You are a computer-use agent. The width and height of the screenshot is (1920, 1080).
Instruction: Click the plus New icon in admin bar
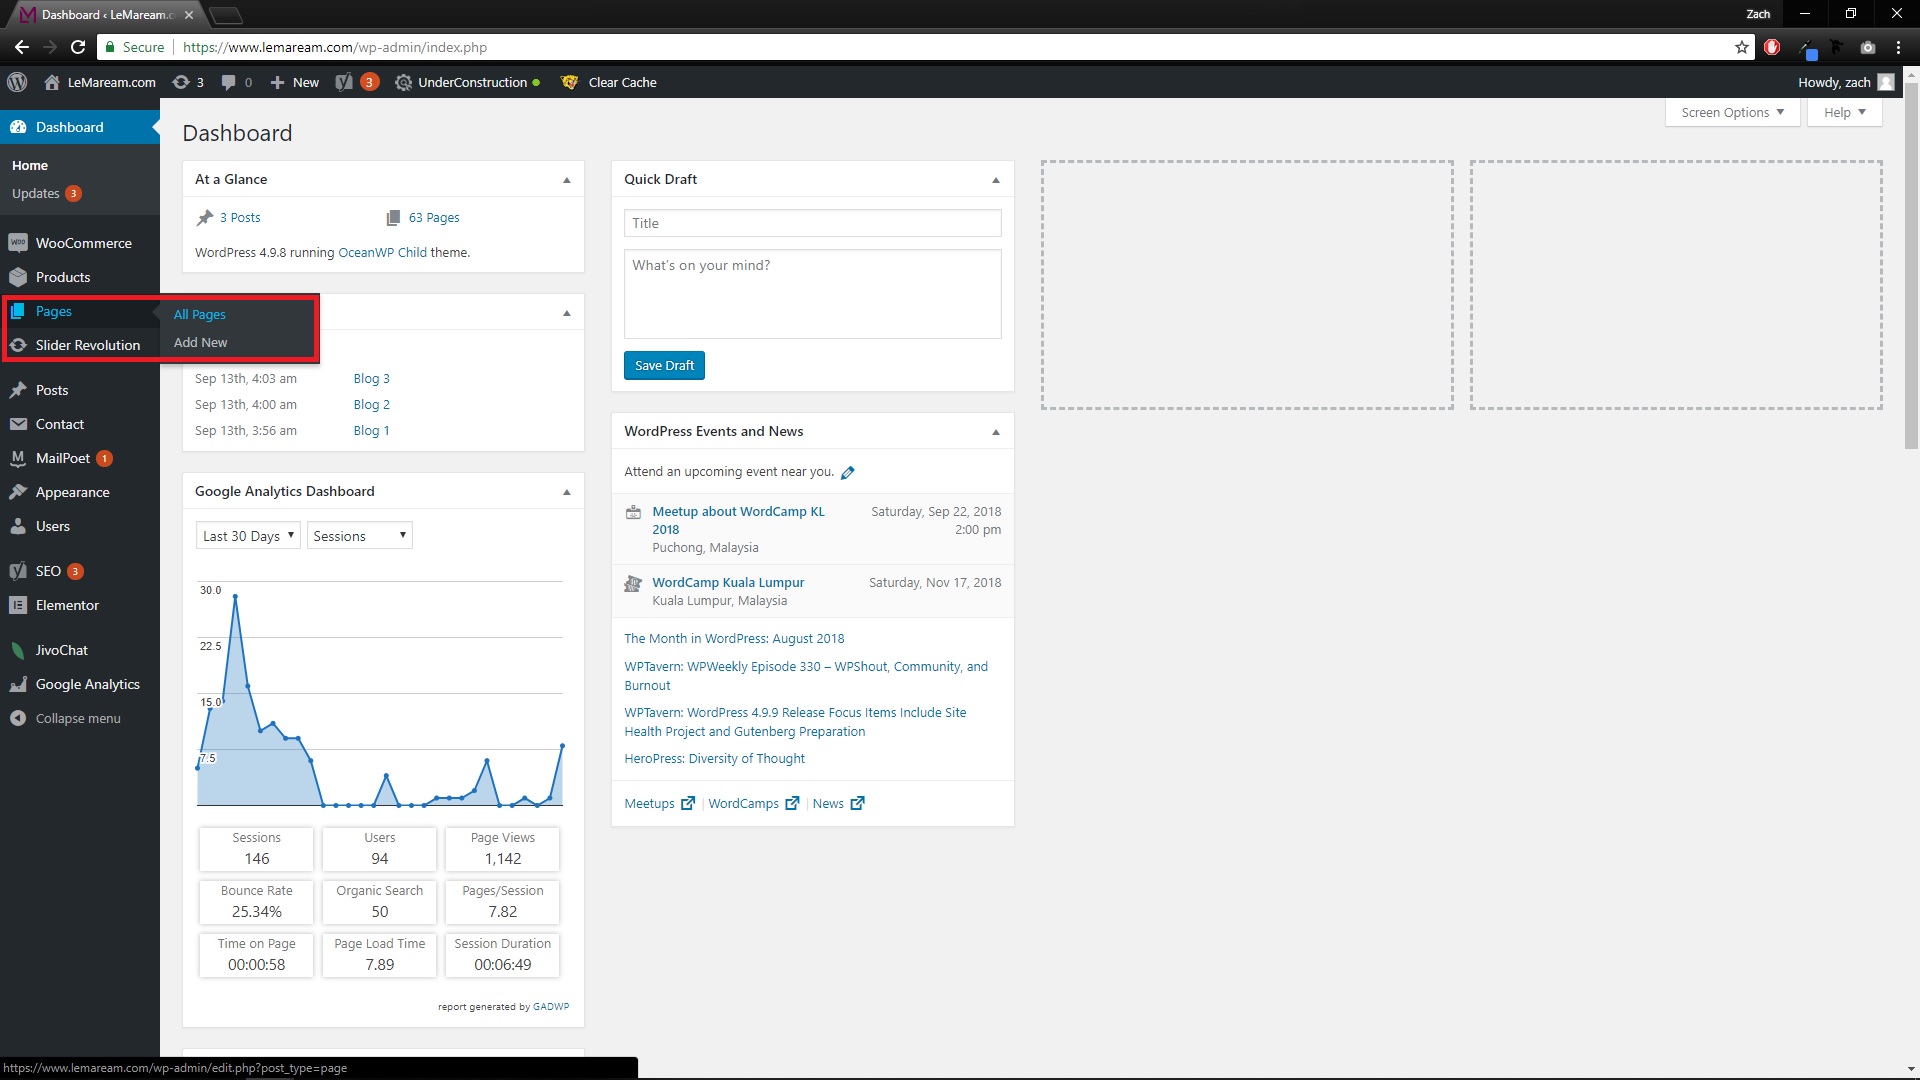(277, 82)
